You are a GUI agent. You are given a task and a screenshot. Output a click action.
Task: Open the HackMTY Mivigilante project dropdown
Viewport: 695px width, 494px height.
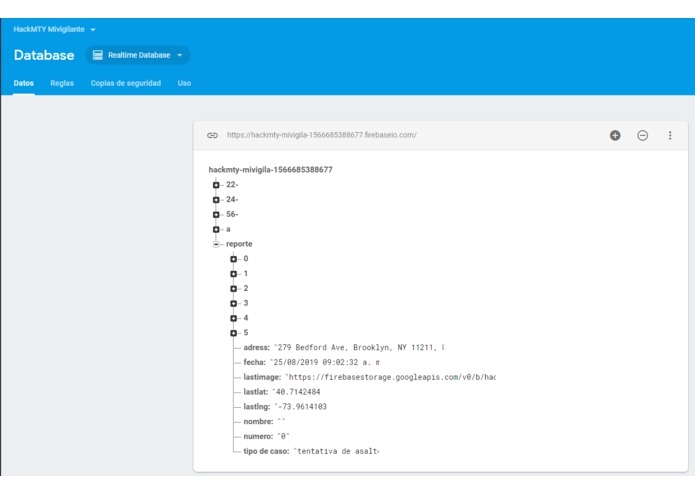(x=54, y=29)
